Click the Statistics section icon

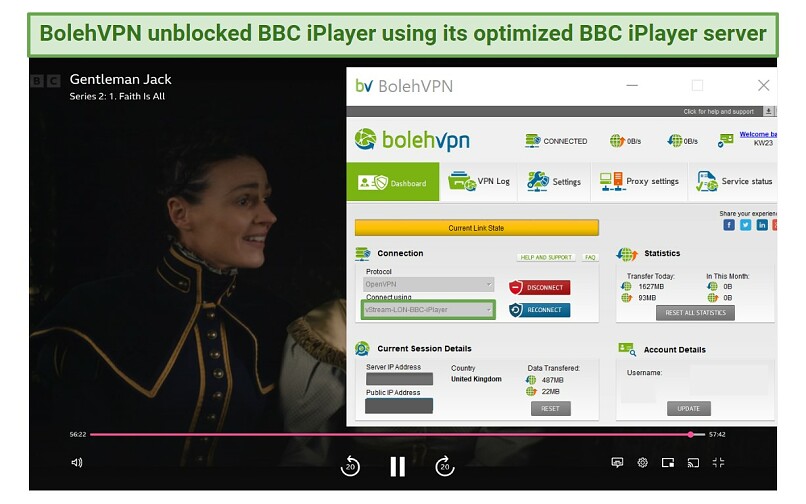[x=627, y=254]
